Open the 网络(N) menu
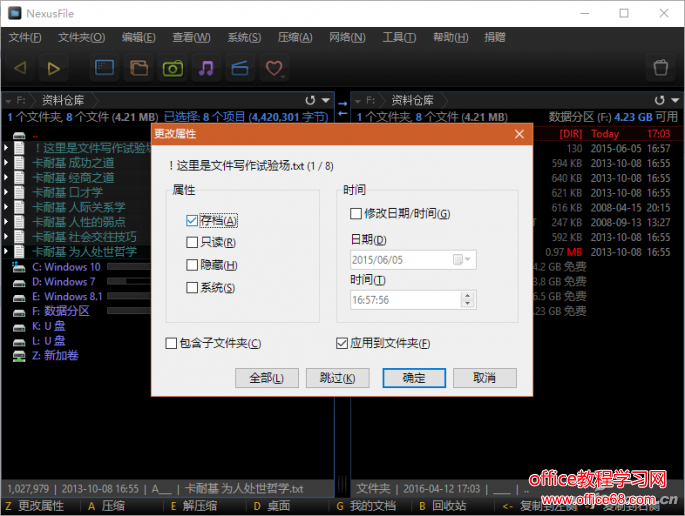This screenshot has height=516, width=685. 347,38
